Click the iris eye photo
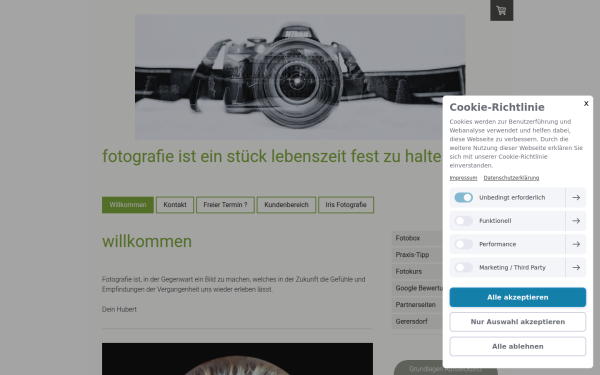This screenshot has width=600, height=375. 237,359
